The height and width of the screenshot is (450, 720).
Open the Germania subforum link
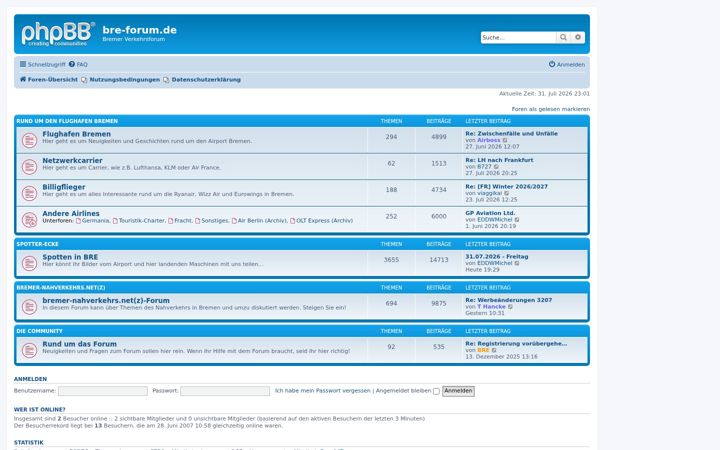96,221
